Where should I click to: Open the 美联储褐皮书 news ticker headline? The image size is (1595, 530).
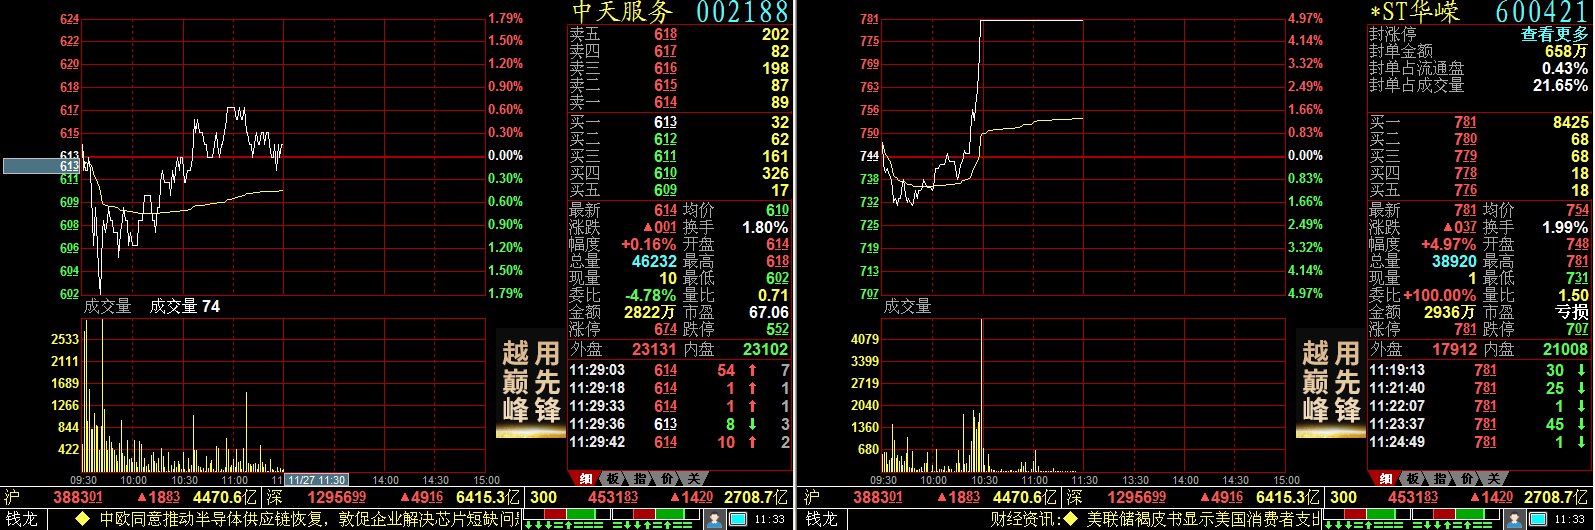[1204, 519]
